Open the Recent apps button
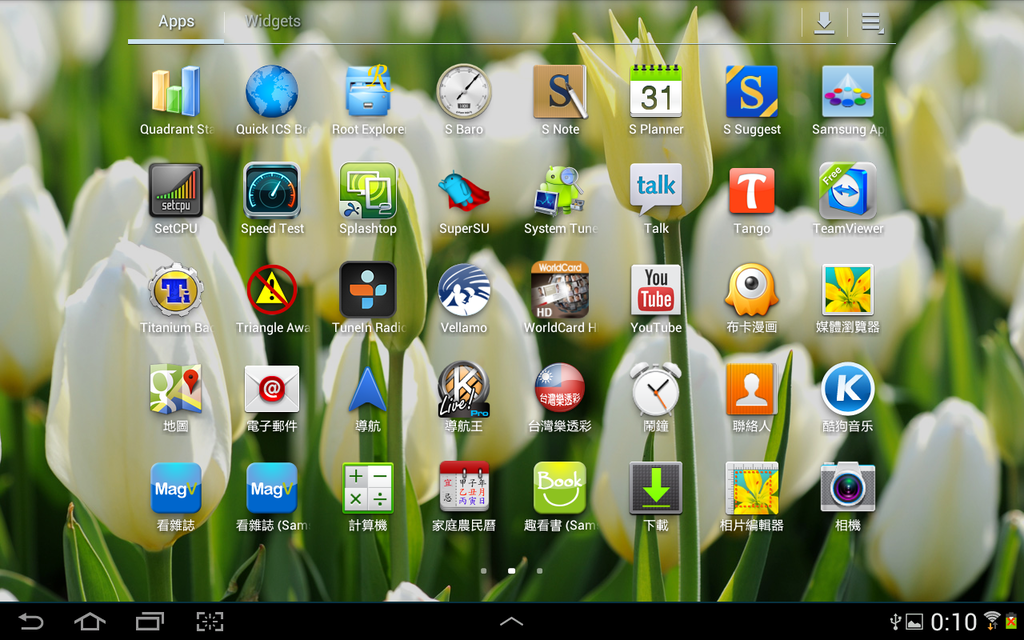 [150, 621]
